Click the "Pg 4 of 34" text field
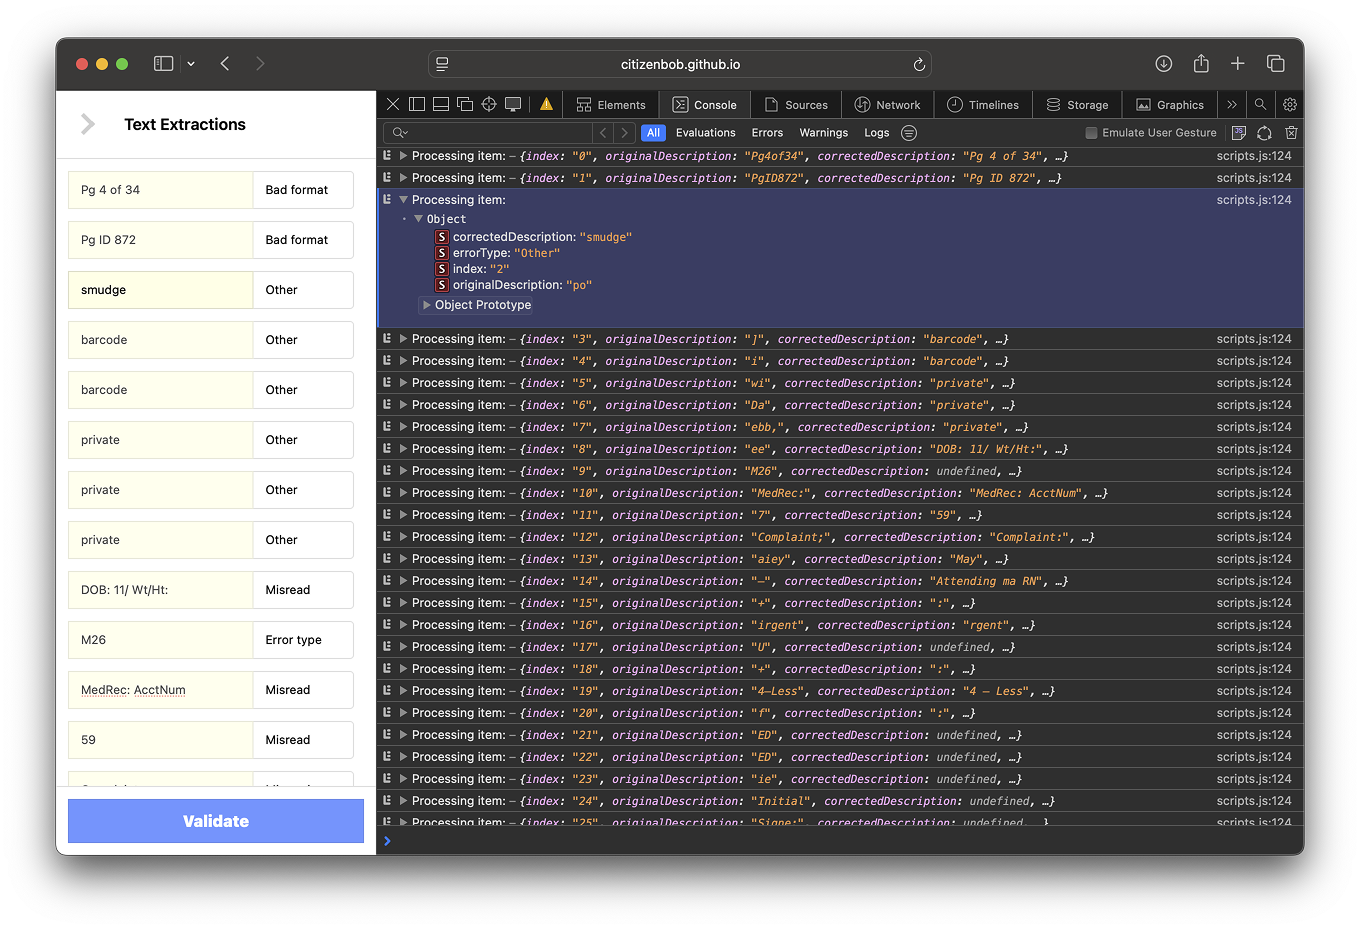 point(160,190)
